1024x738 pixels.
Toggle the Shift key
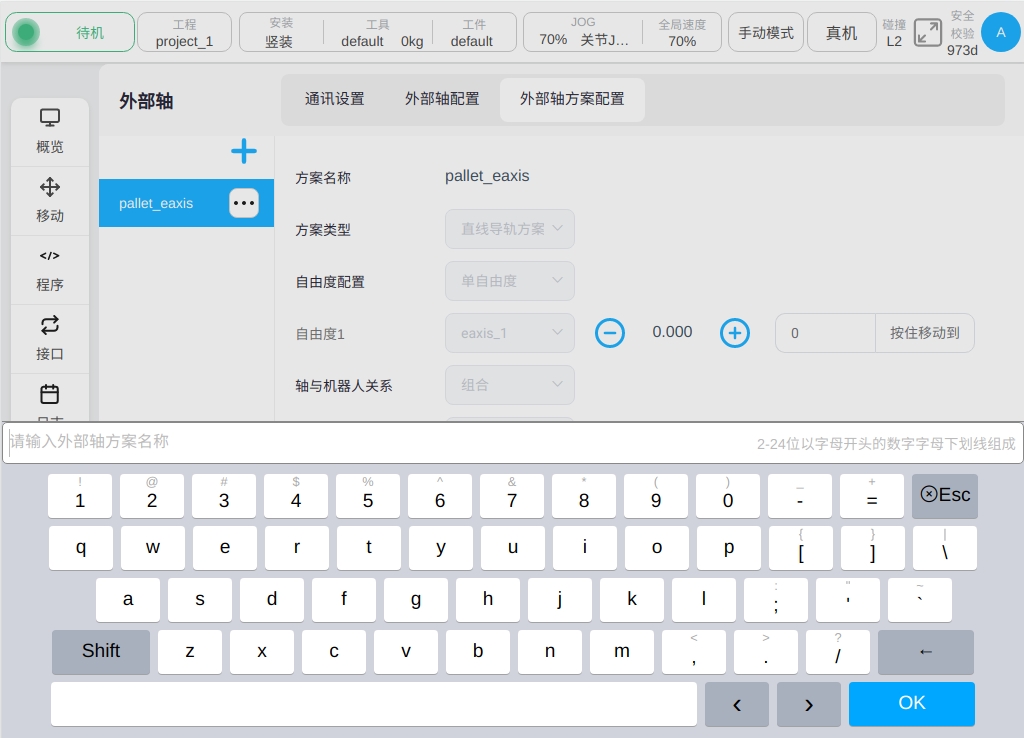tap(101, 652)
